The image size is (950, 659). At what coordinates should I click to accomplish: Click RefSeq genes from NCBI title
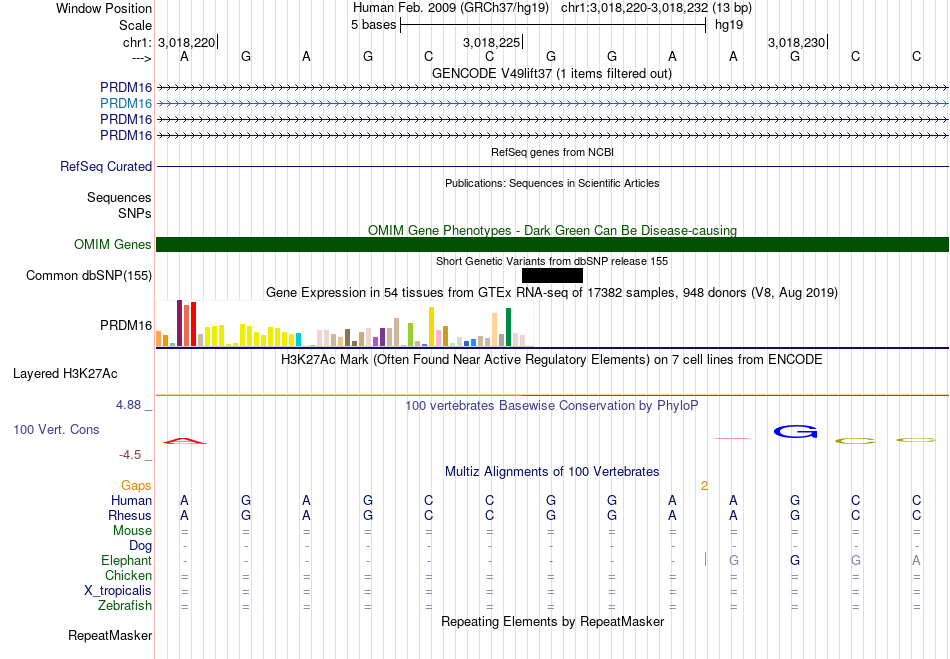(552, 152)
